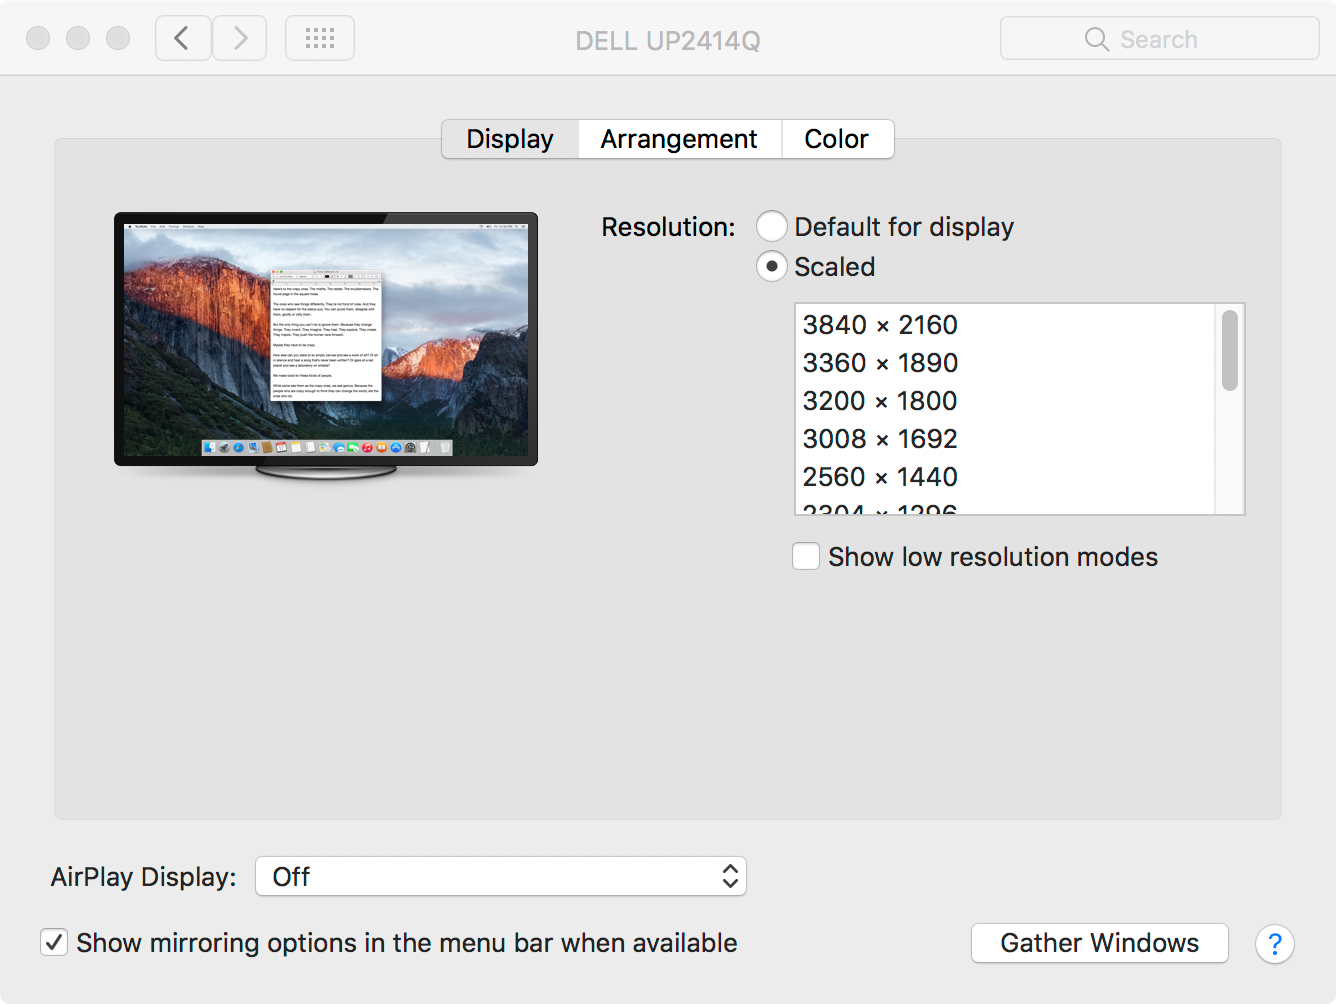
Task: Open help with the question mark button
Action: tap(1275, 944)
